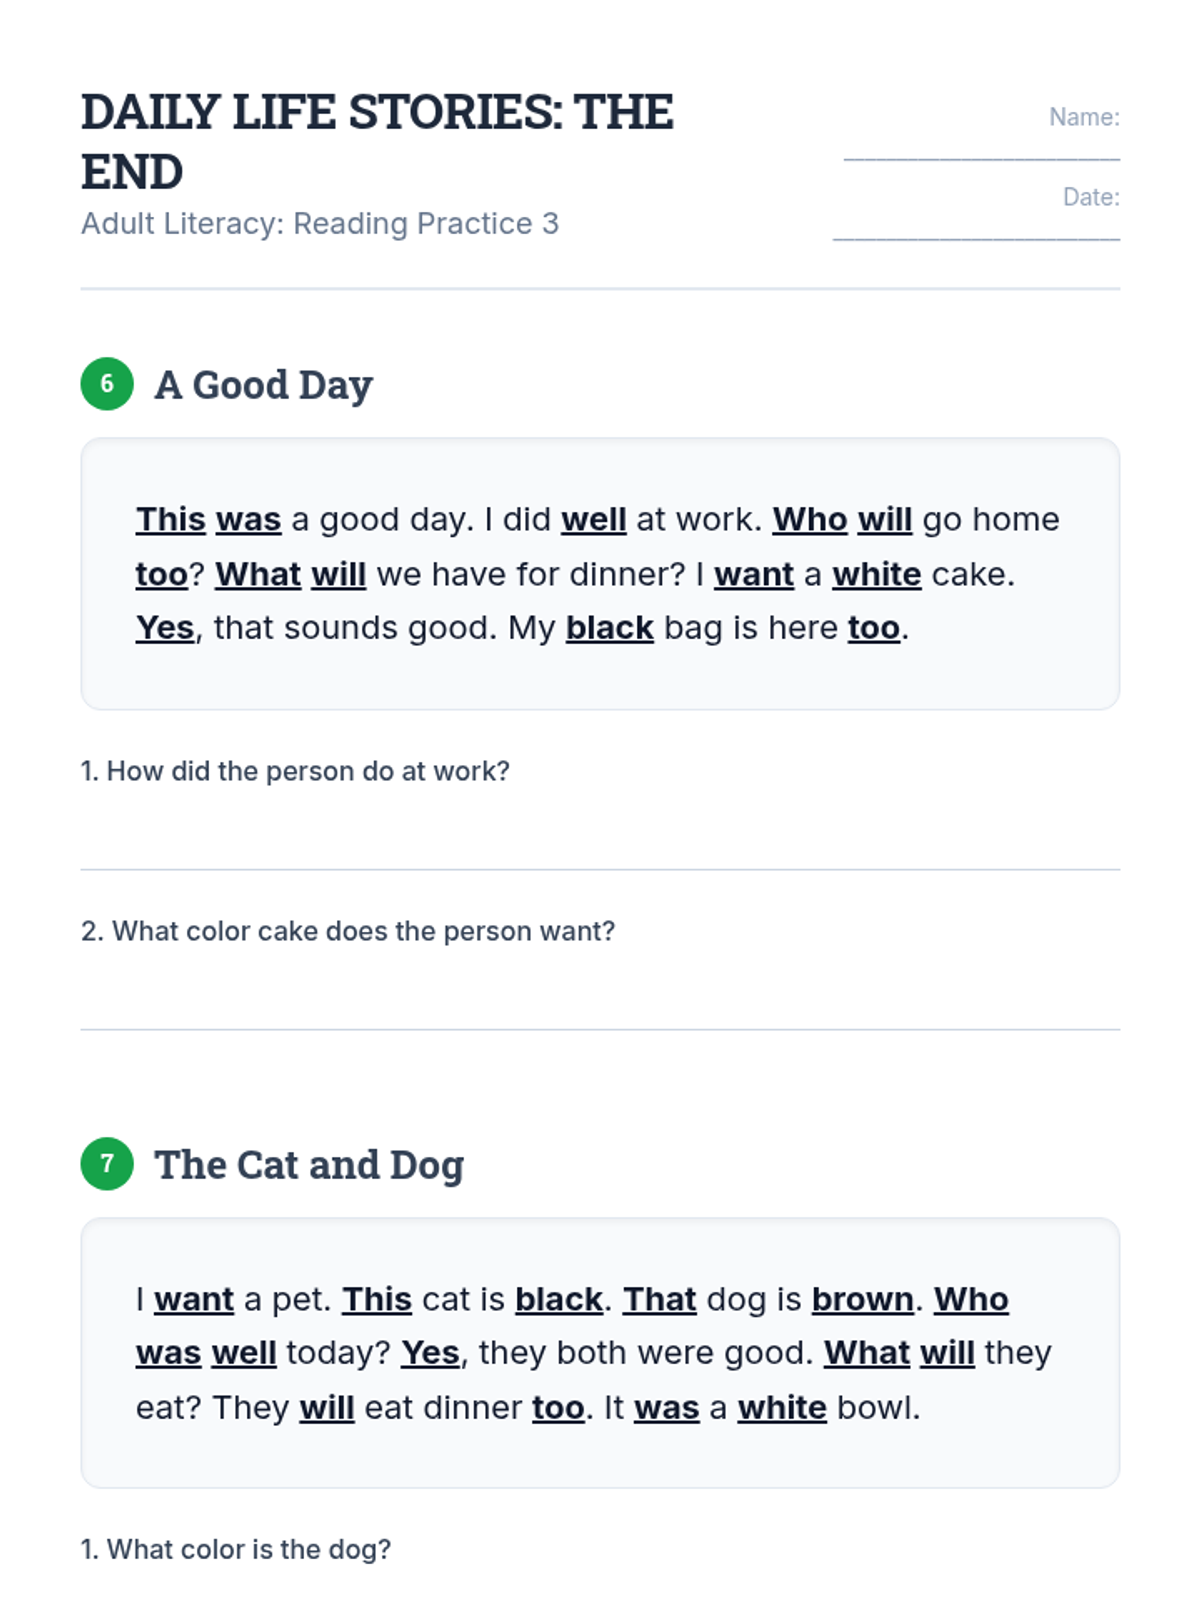Click the underlined word 'well' at work

point(594,520)
